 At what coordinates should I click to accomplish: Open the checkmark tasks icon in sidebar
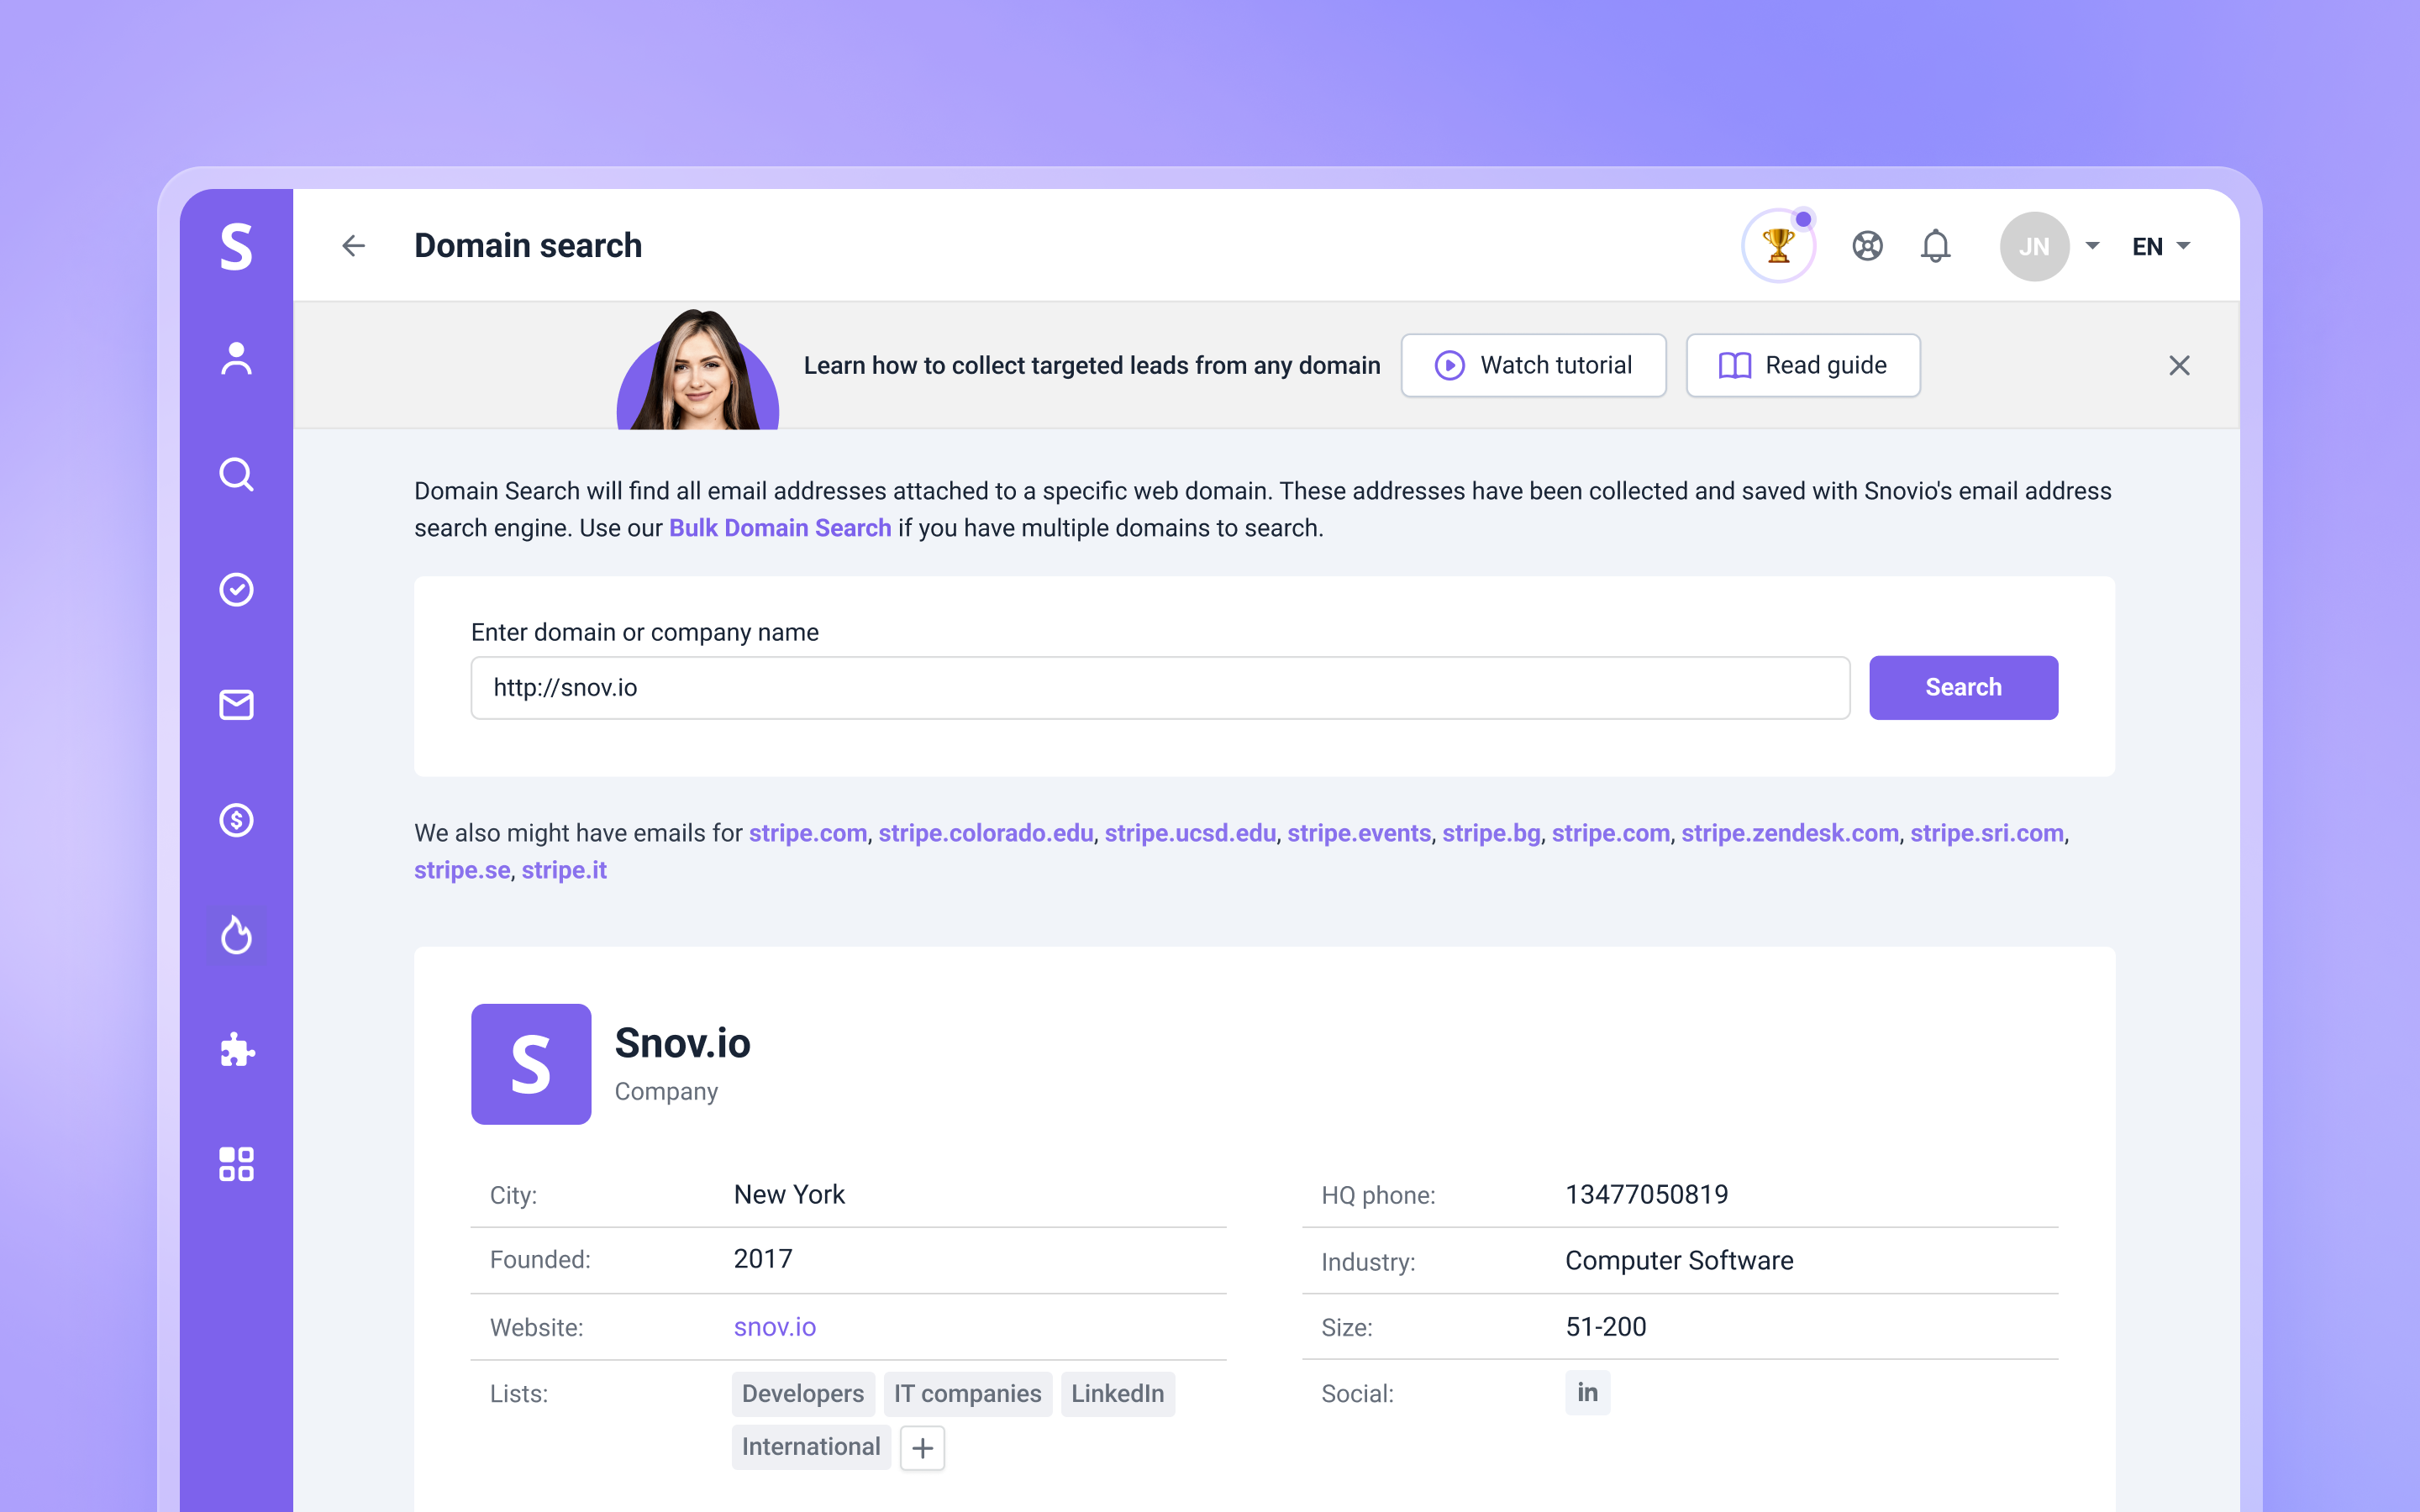coord(236,590)
